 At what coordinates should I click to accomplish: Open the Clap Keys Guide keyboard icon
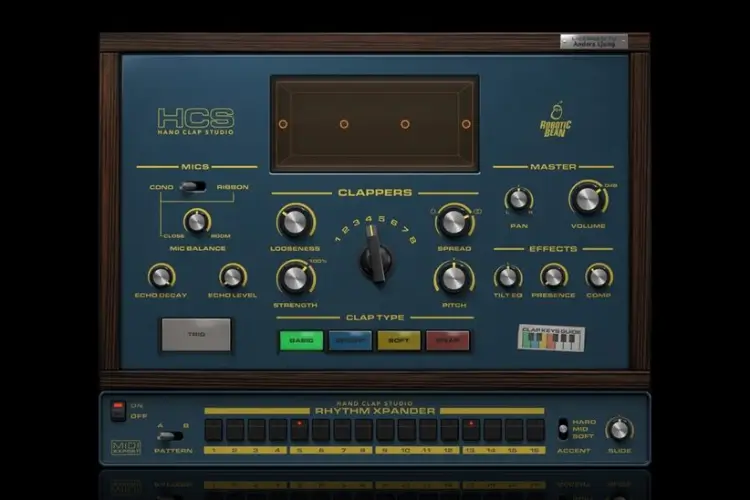tap(551, 338)
